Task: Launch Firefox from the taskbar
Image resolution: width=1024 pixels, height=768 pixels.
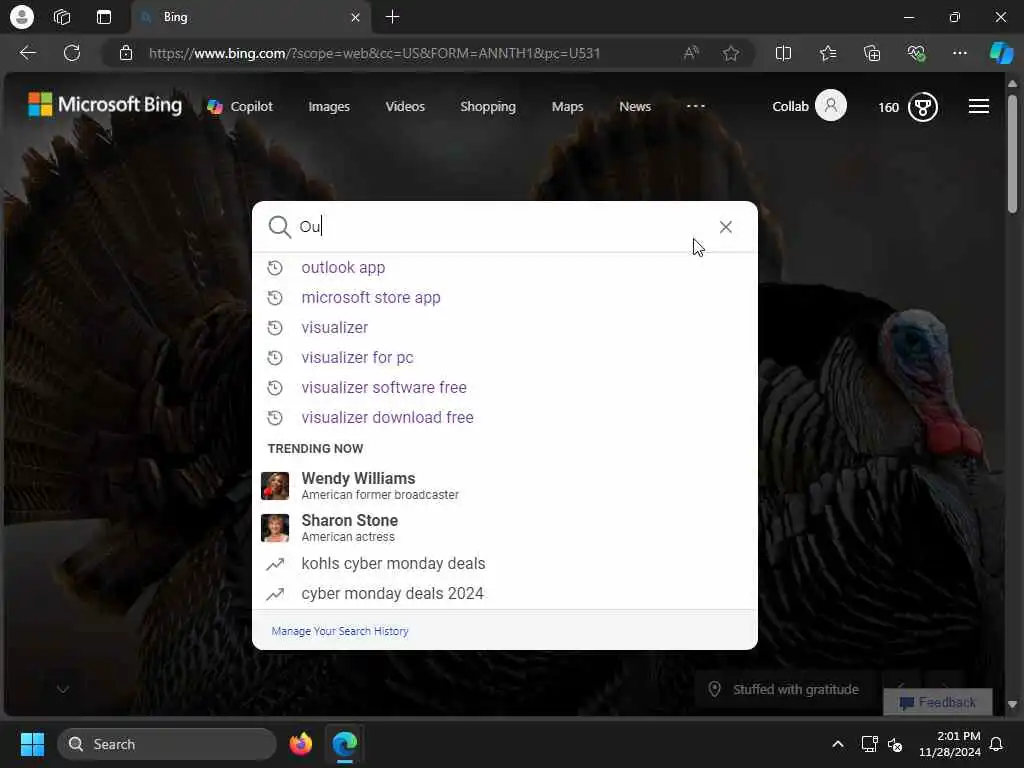Action: 300,744
